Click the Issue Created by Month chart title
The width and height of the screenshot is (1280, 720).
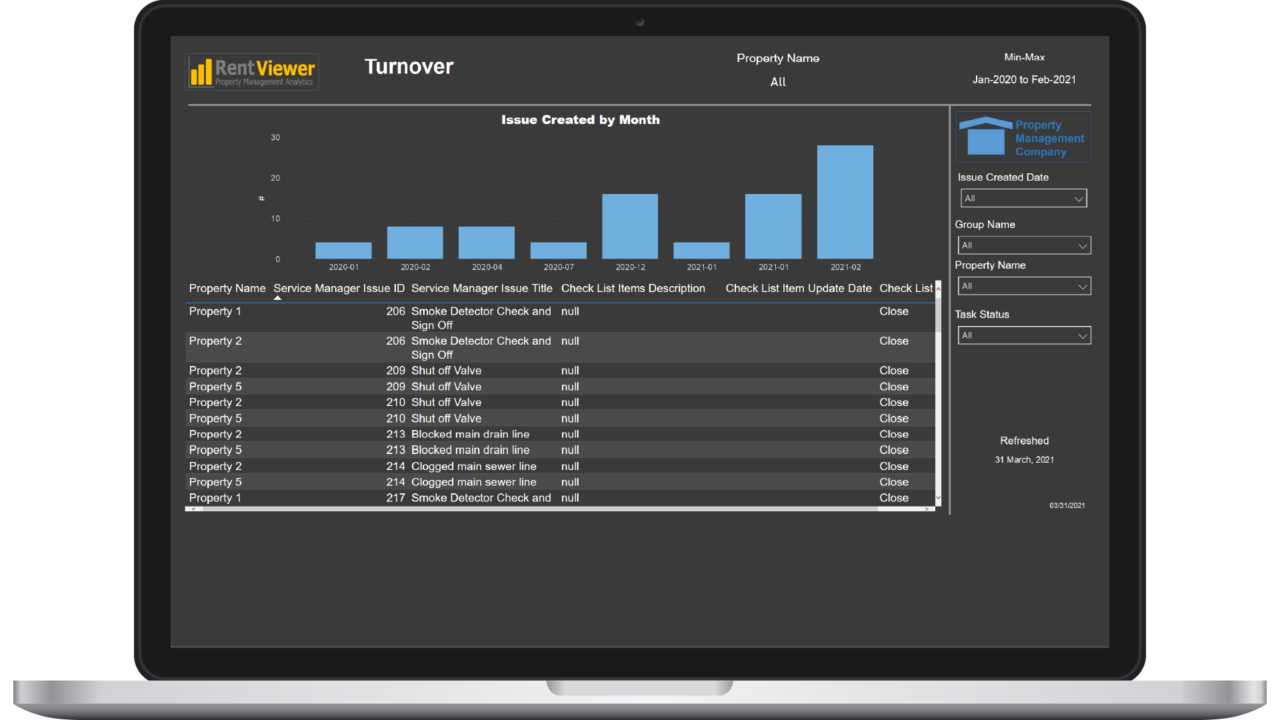pyautogui.click(x=581, y=119)
